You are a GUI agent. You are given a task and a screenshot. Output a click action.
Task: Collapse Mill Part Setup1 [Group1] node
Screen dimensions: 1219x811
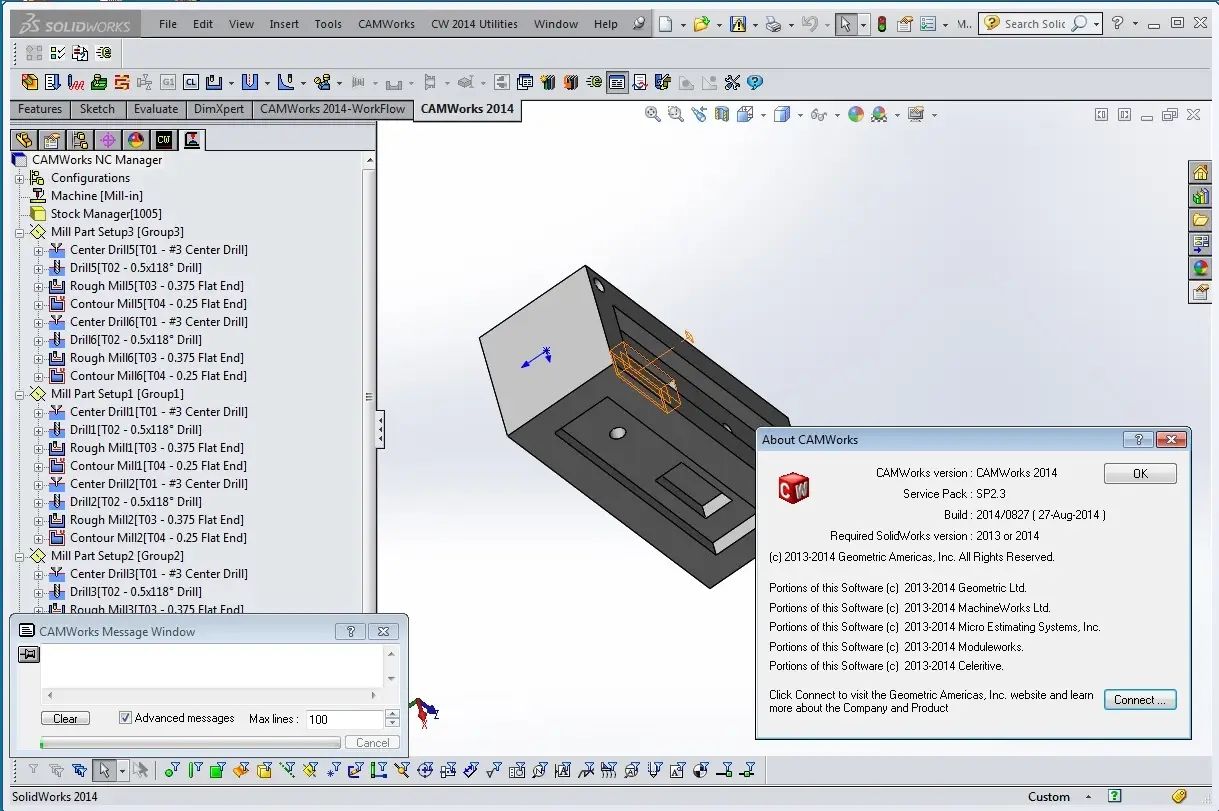19,394
